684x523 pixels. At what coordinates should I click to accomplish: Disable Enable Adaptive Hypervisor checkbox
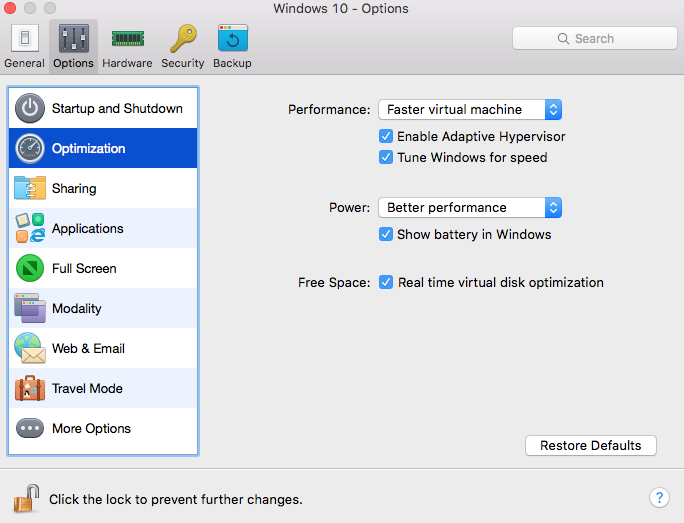point(386,136)
